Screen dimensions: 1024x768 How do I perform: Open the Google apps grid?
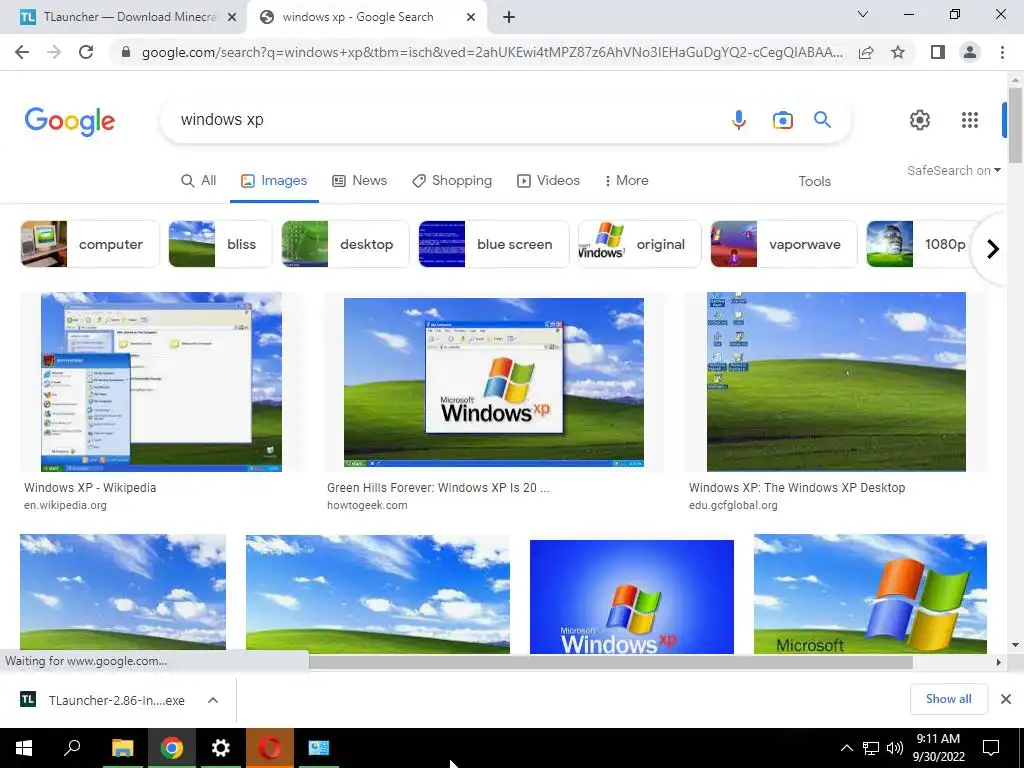click(x=970, y=120)
